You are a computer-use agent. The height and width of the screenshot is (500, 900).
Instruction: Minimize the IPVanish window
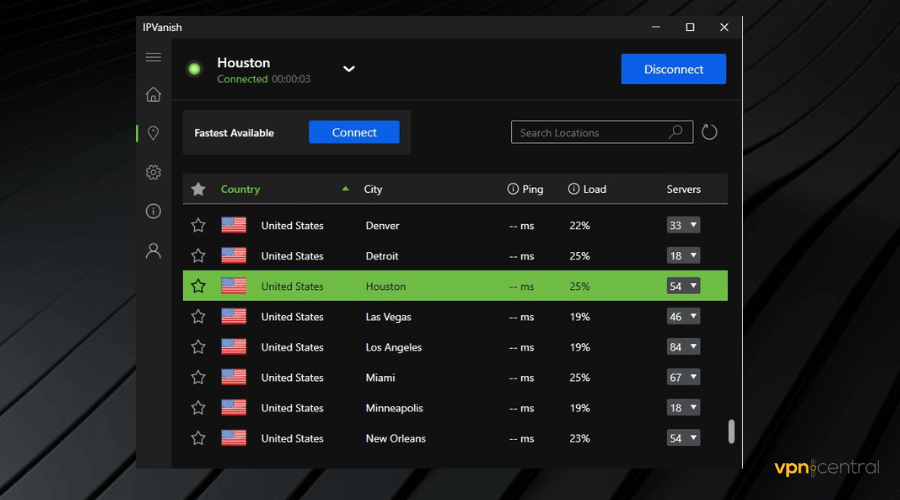click(656, 27)
